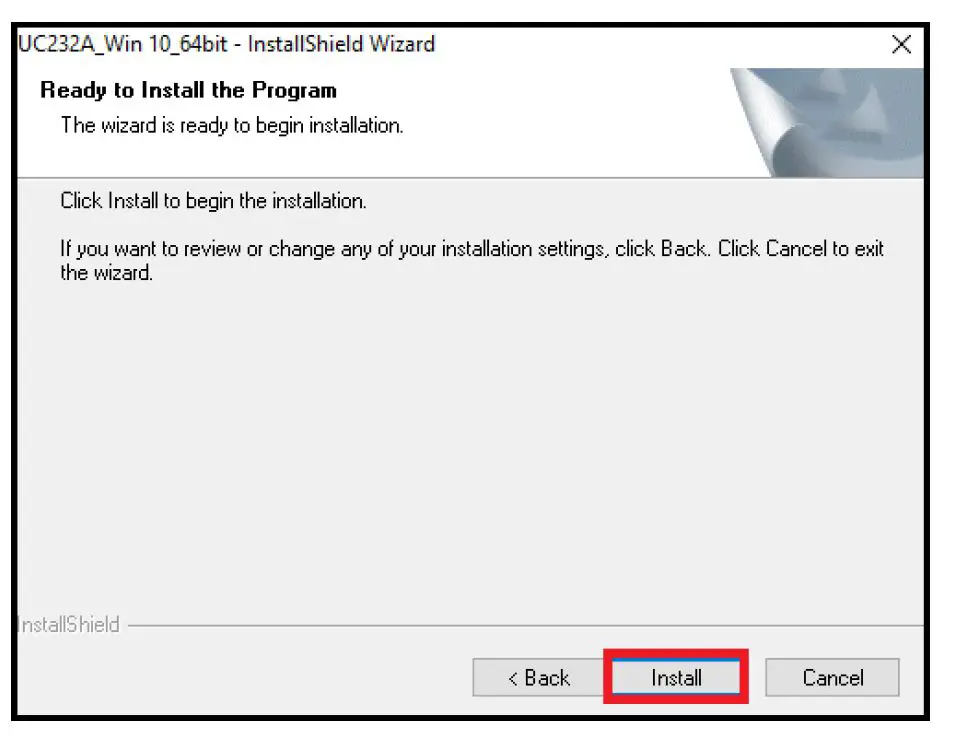Select the 'Ready to Install the Program' heading
The height and width of the screenshot is (737, 959).
(188, 90)
